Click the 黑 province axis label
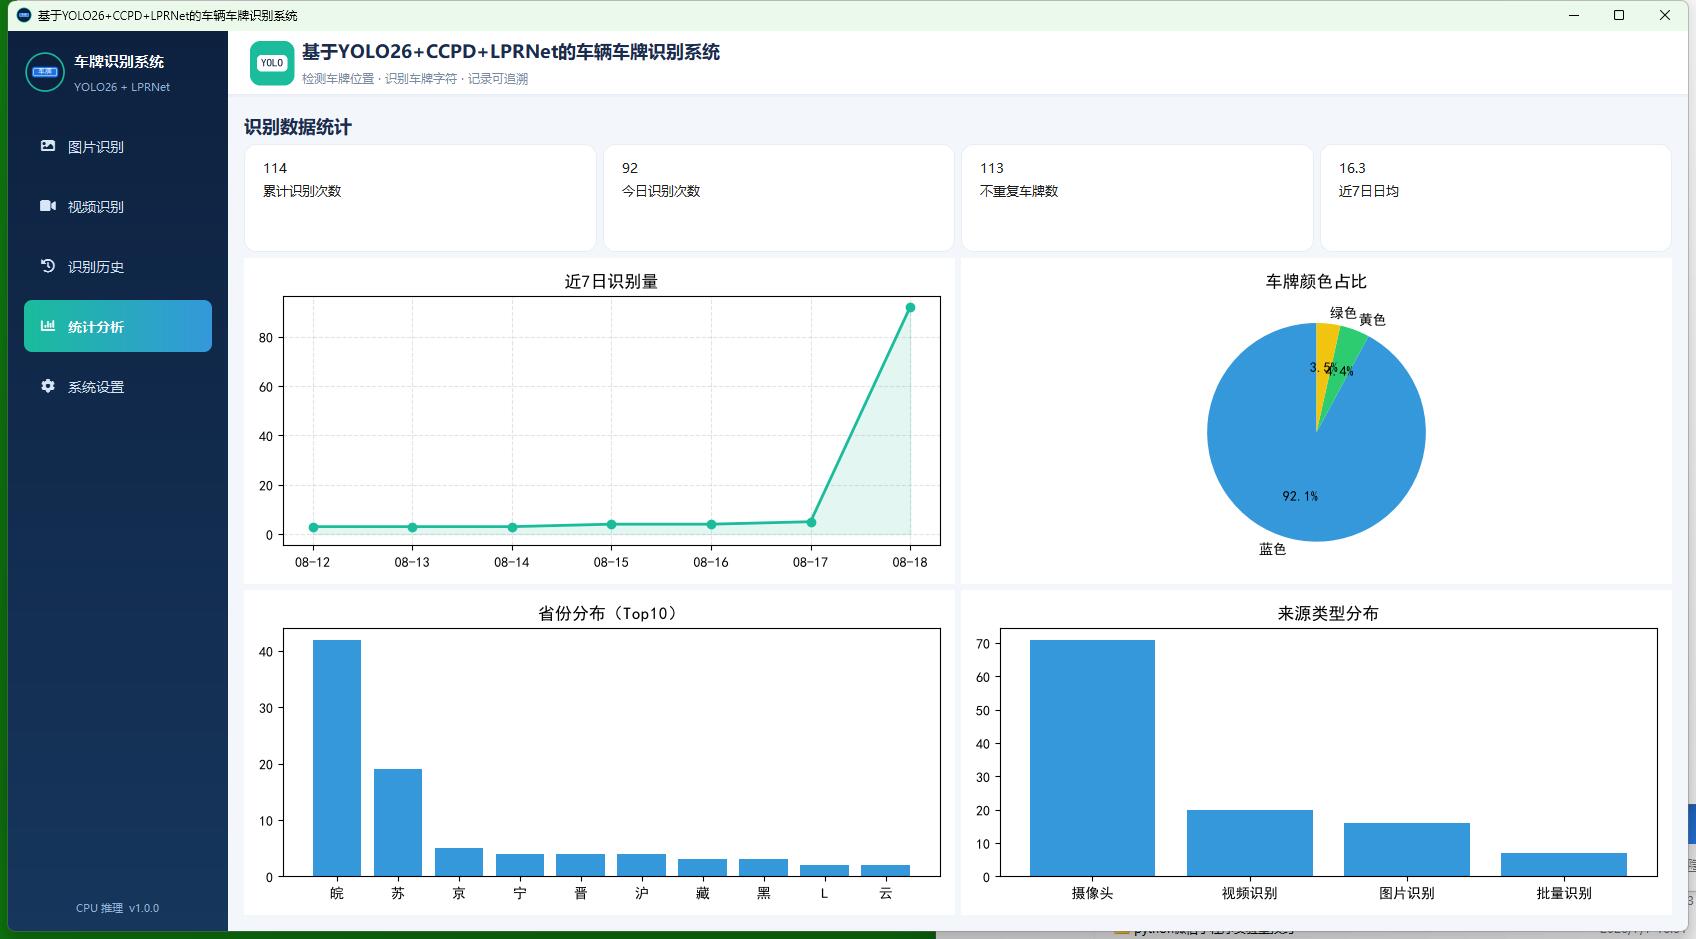The image size is (1696, 939). point(764,893)
